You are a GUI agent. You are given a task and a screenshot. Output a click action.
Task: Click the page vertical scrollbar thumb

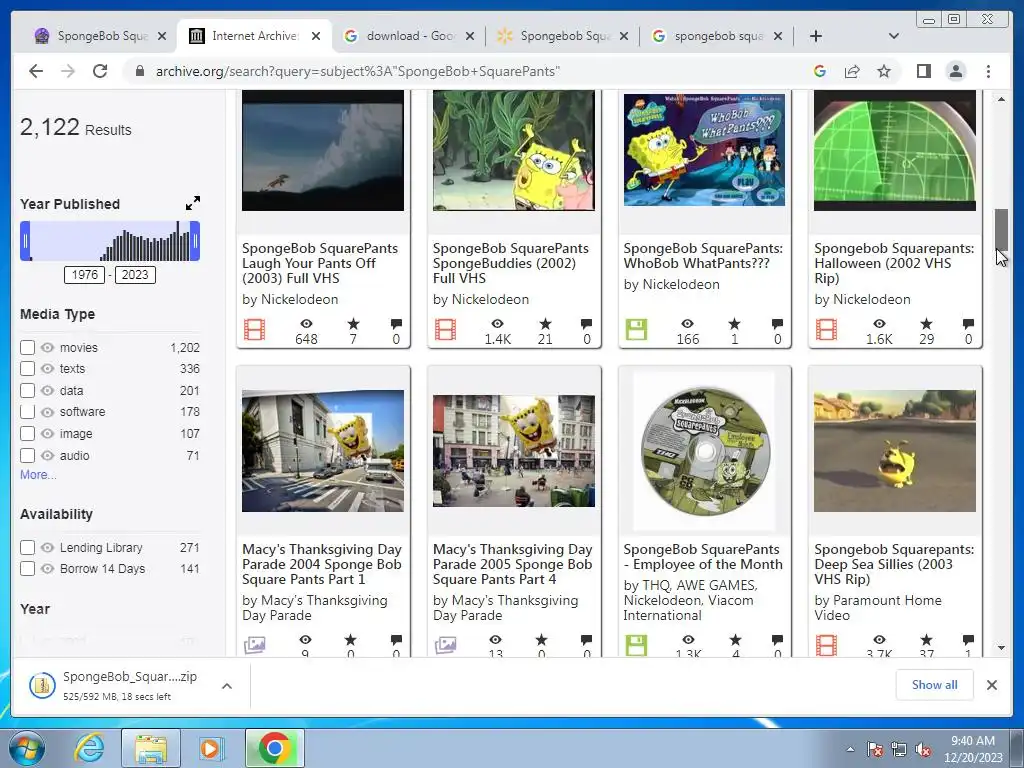pos(1001,230)
